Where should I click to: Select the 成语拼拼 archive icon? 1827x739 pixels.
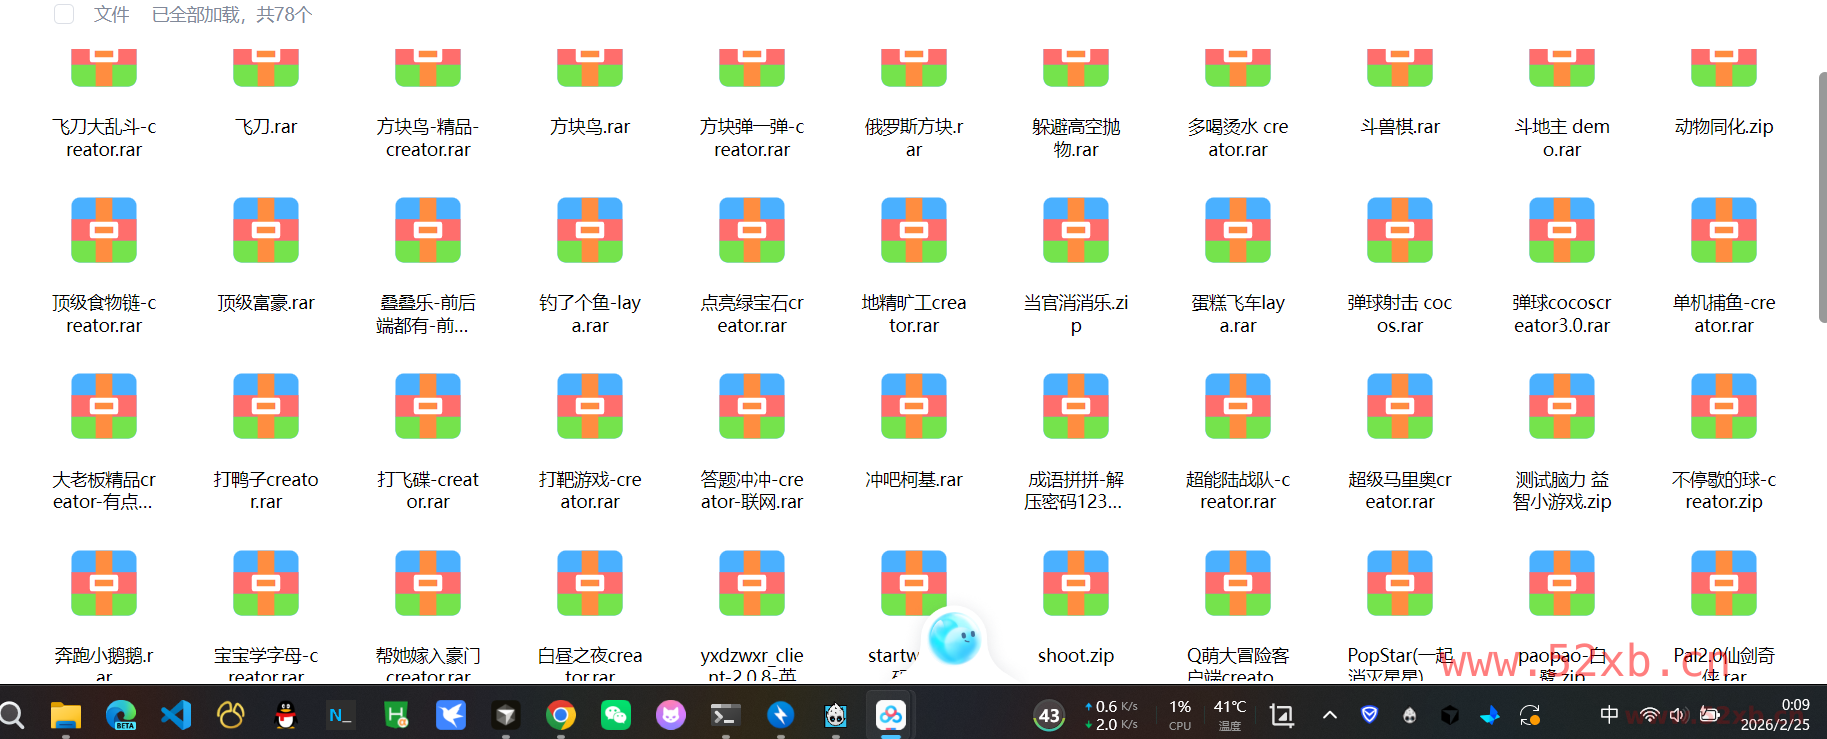(x=1076, y=406)
